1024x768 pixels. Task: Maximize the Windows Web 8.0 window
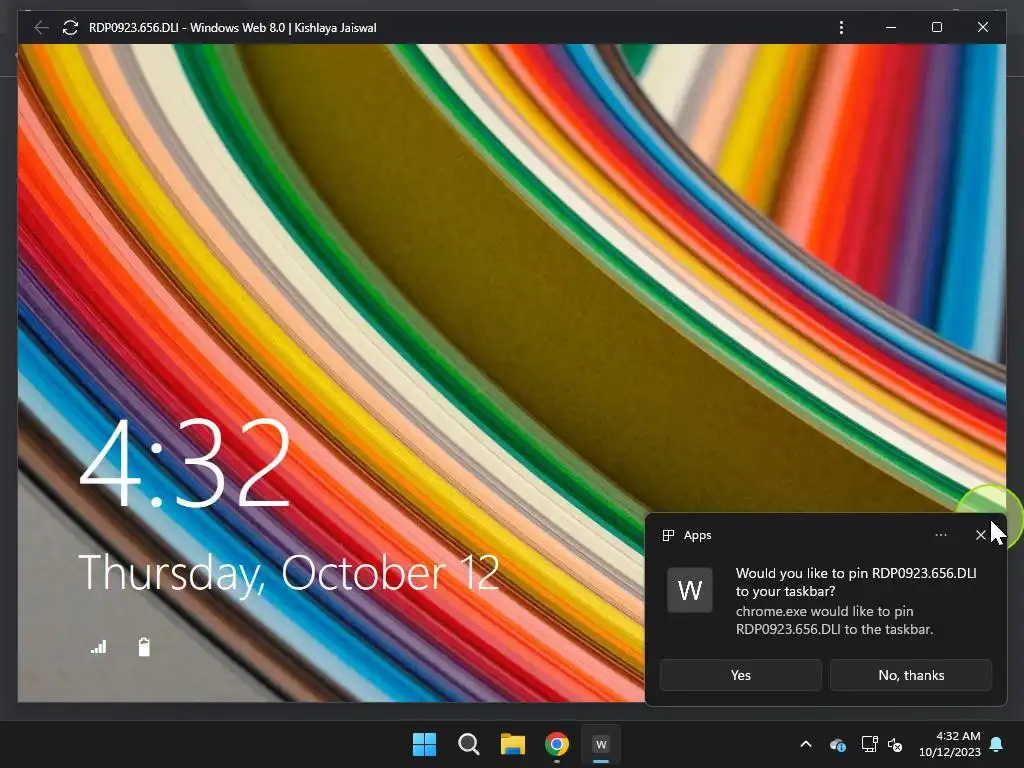point(936,27)
